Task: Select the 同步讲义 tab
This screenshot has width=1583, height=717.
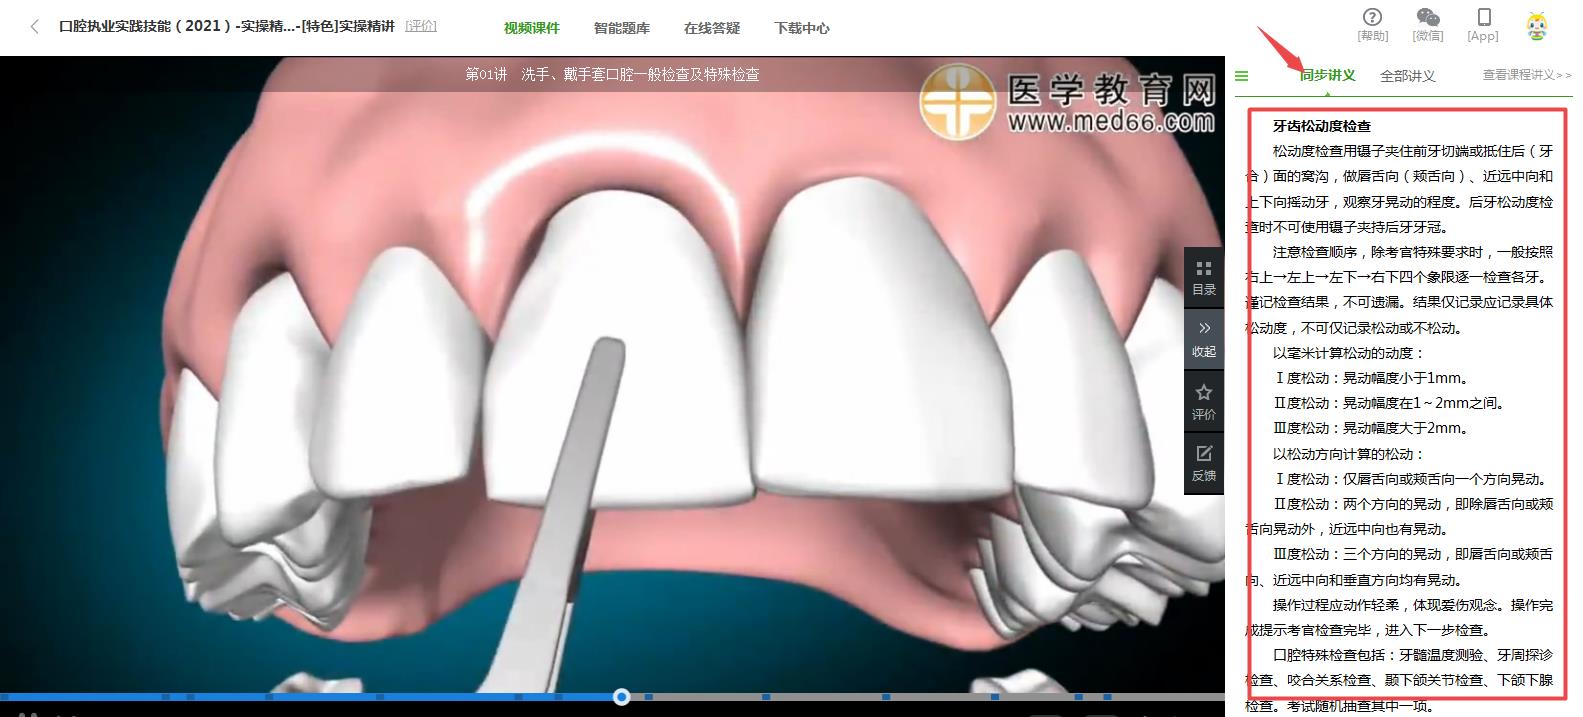Action: [x=1327, y=76]
